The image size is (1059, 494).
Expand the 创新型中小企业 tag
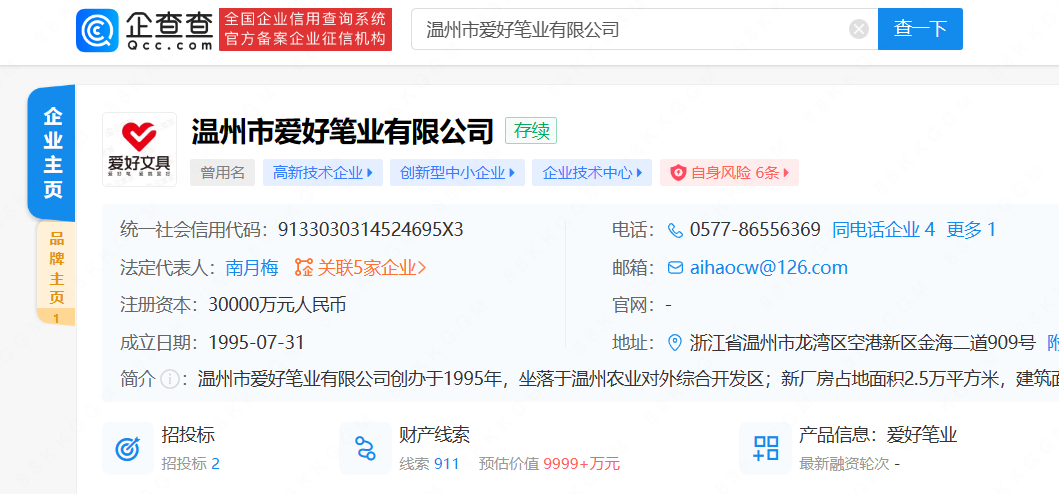(x=457, y=173)
